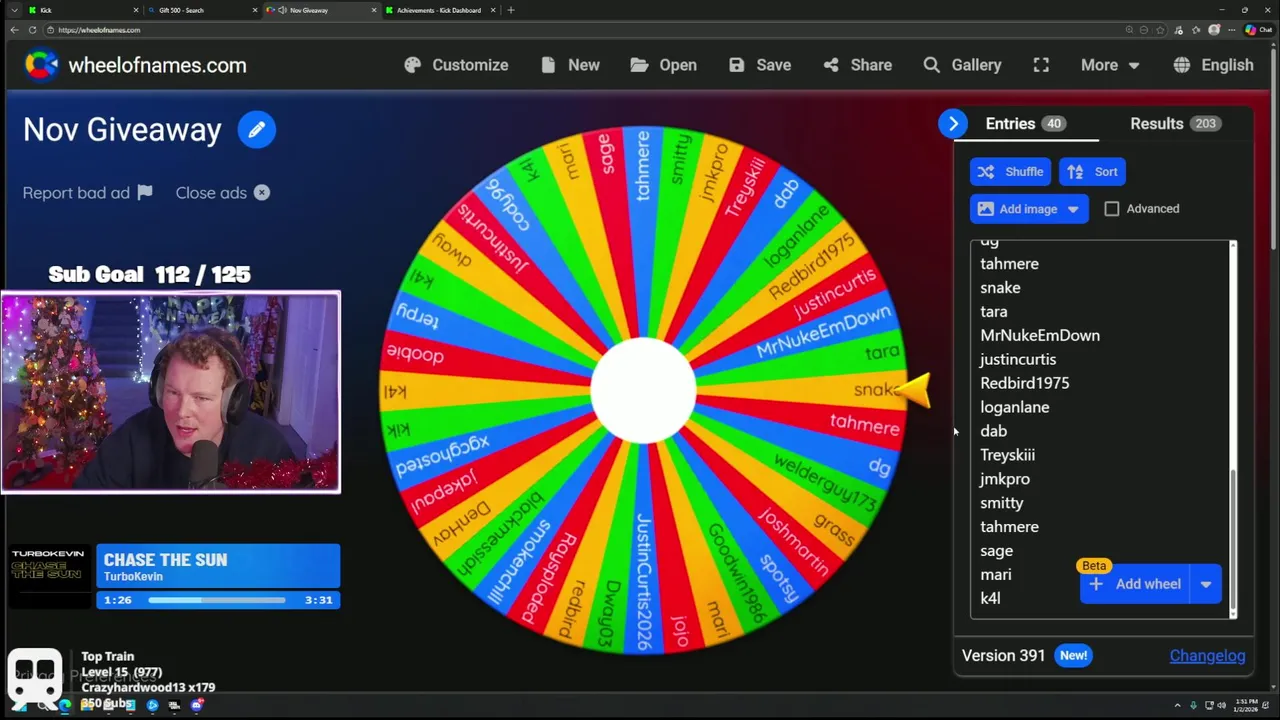Screen dimensions: 1280x720
Task: Change language from English
Action: 1213,65
